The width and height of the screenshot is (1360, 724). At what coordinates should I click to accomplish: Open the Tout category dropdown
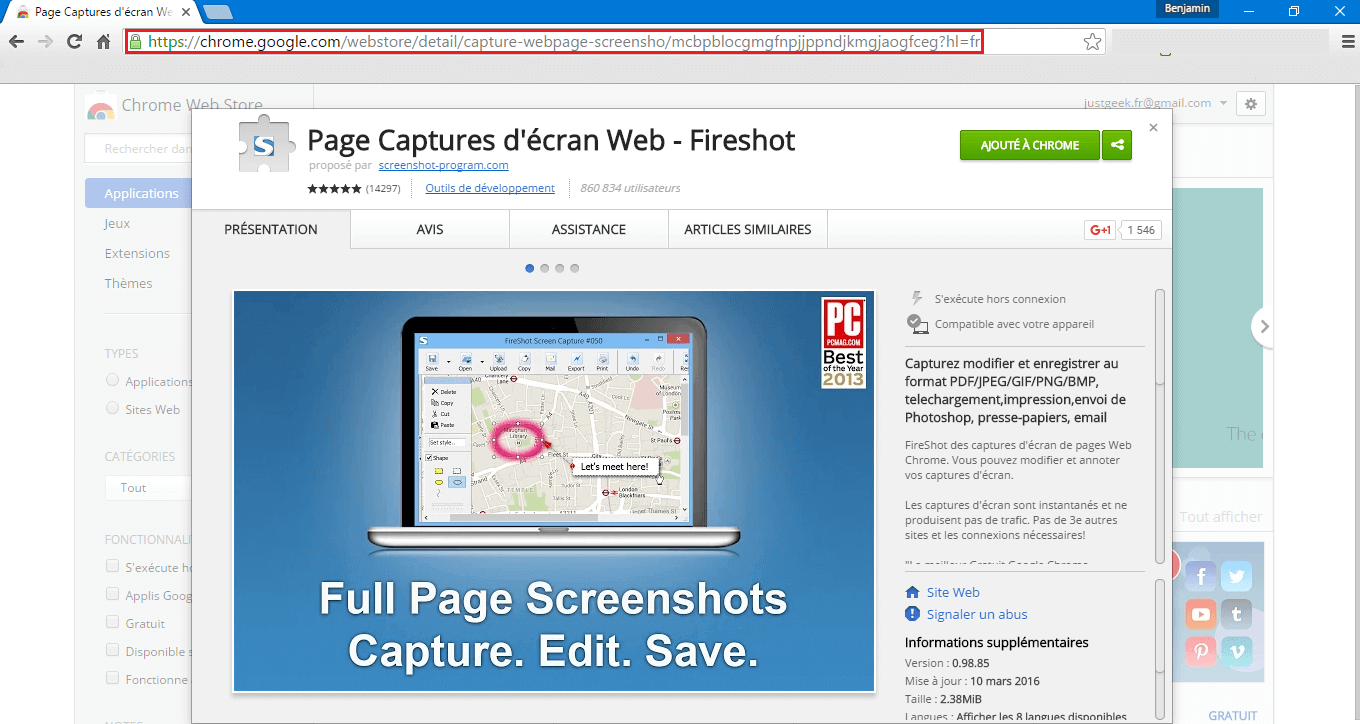pos(148,488)
